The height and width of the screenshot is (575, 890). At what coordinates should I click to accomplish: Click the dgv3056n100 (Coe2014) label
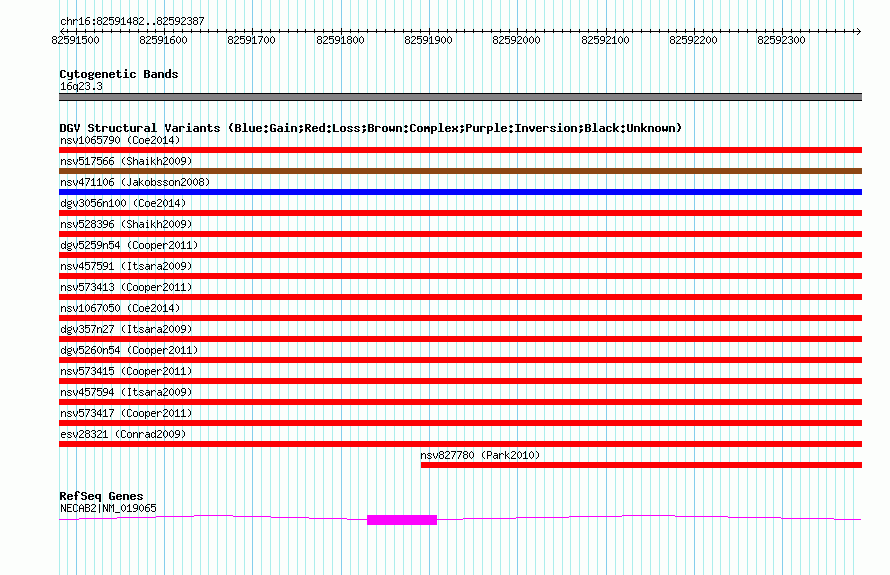coord(123,203)
